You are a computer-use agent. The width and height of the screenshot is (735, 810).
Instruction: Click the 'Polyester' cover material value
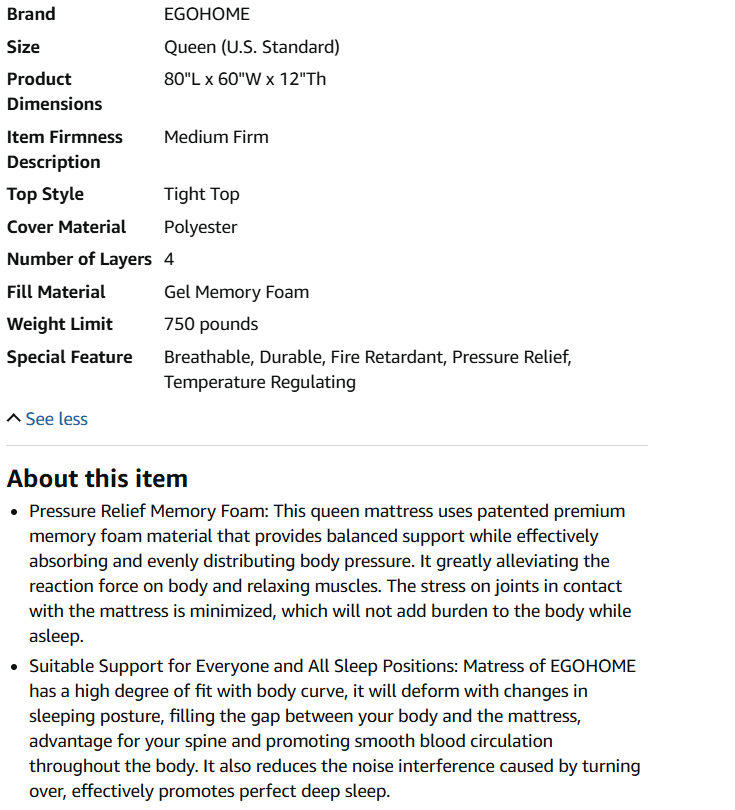200,227
